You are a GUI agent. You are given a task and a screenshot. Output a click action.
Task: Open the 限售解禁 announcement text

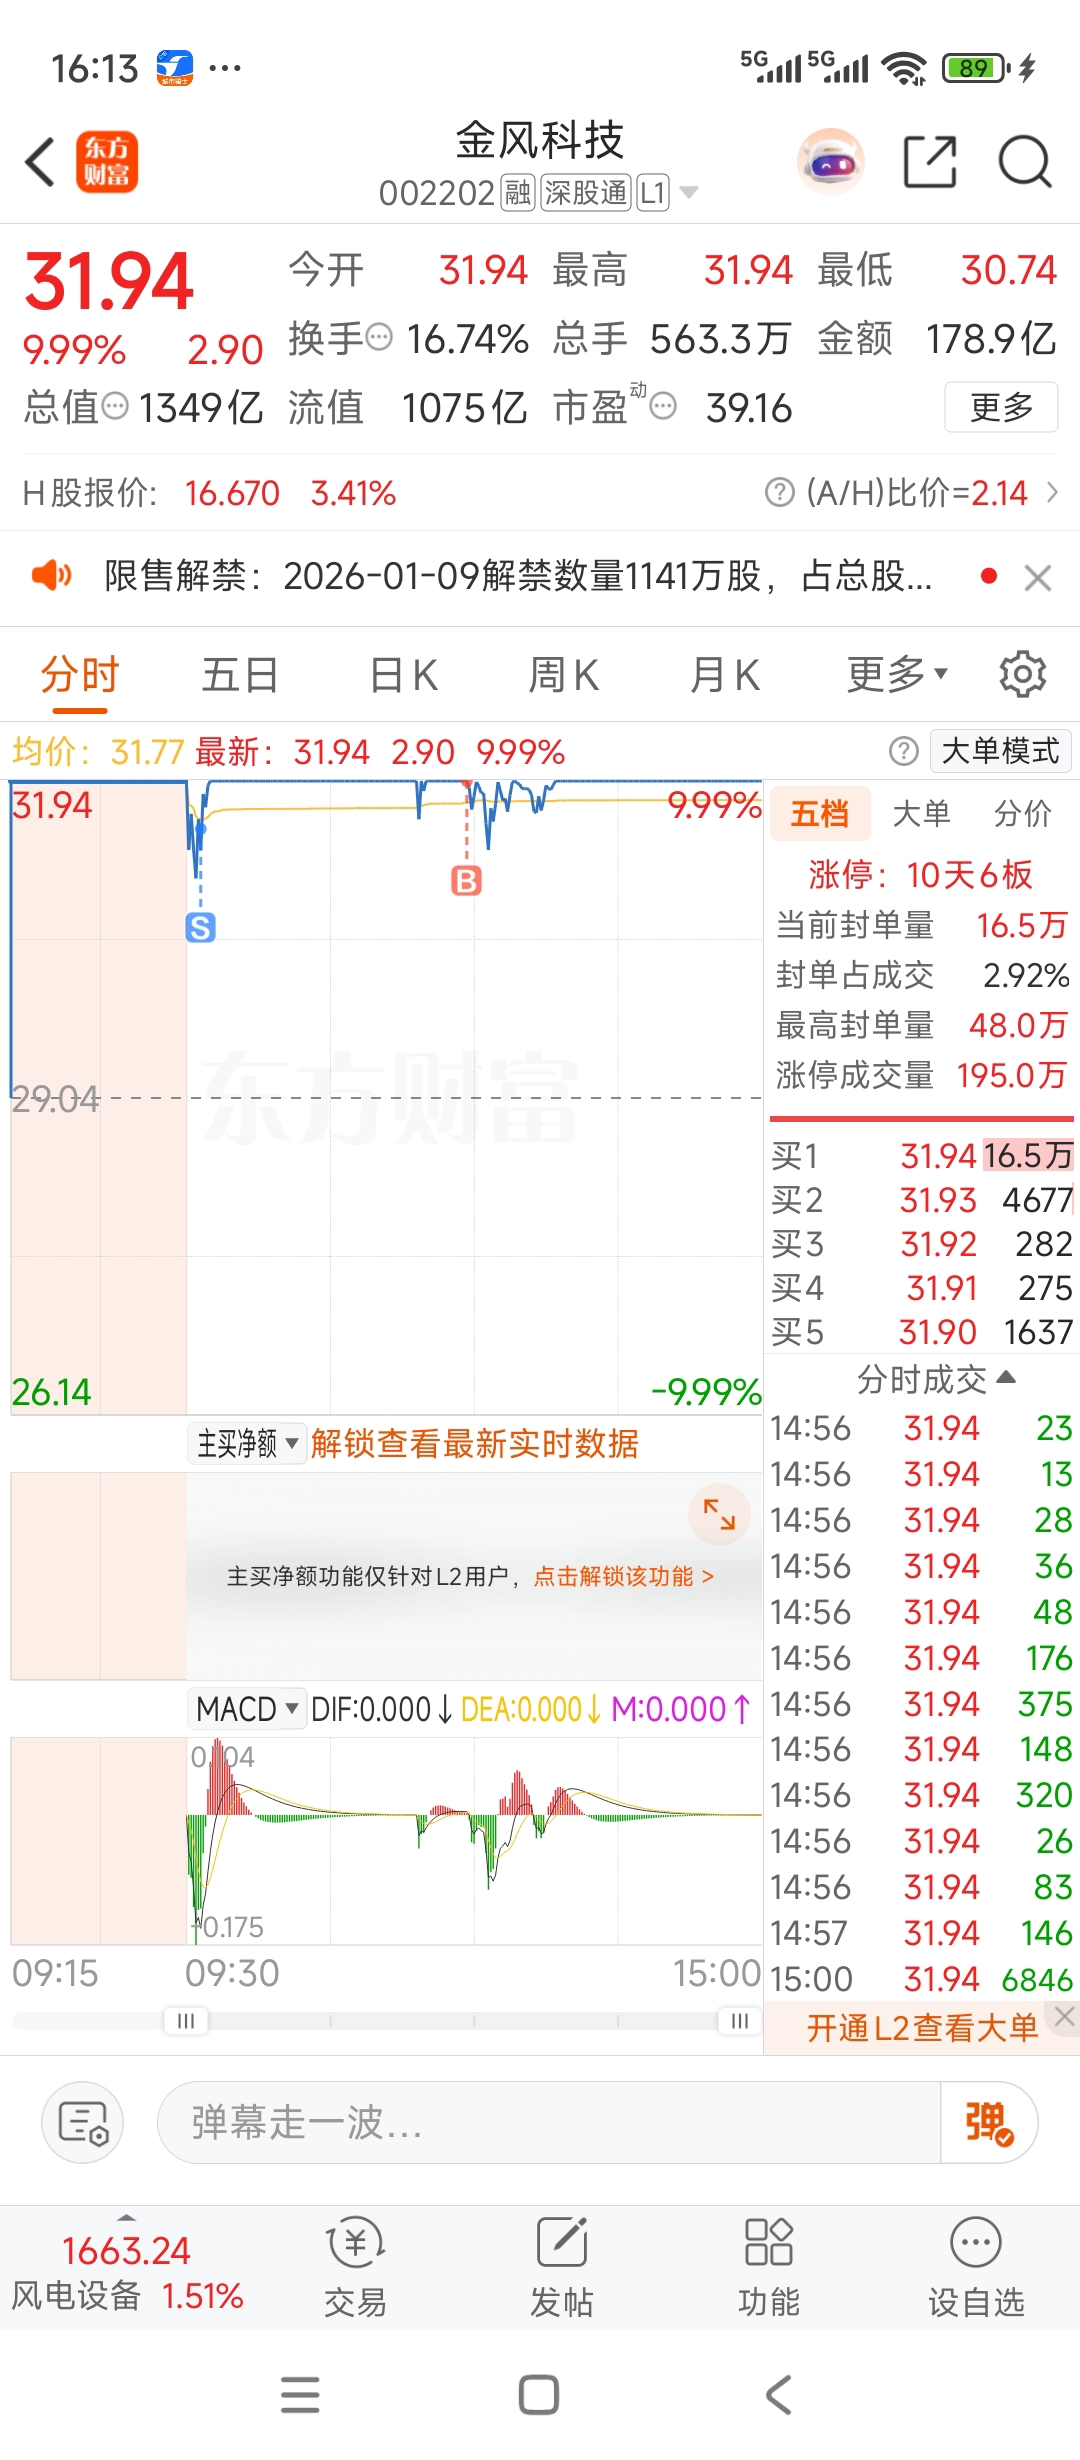(x=518, y=576)
